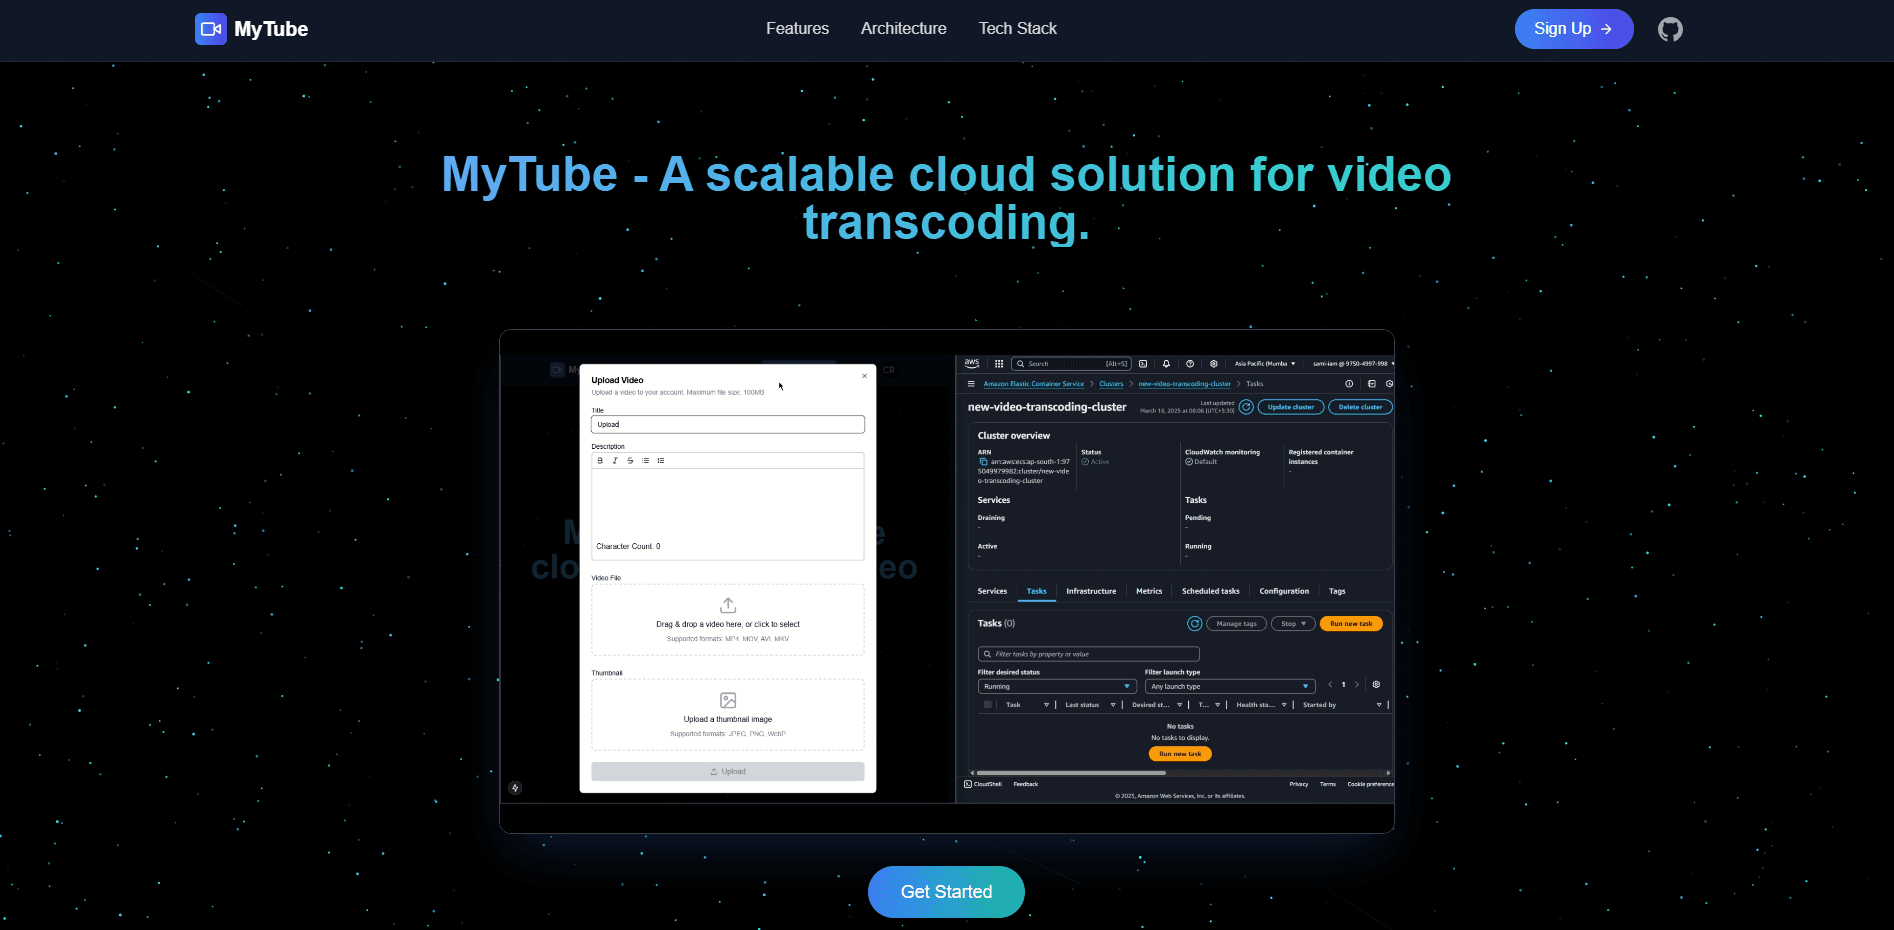Open tasks table preferences gear icon
This screenshot has width=1894, height=930.
pyautogui.click(x=1376, y=685)
